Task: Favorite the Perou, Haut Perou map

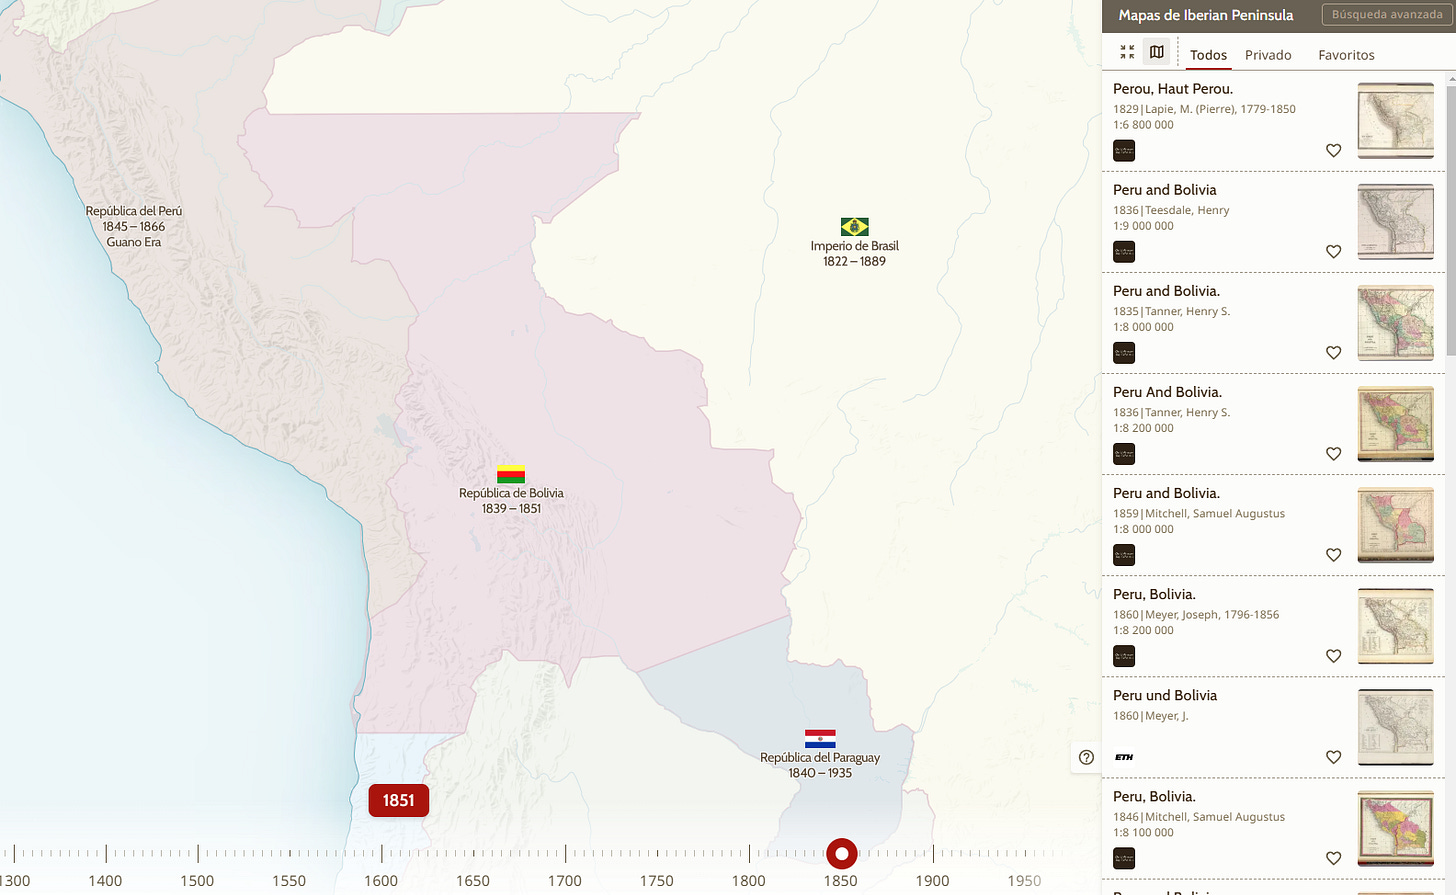Action: pyautogui.click(x=1333, y=151)
